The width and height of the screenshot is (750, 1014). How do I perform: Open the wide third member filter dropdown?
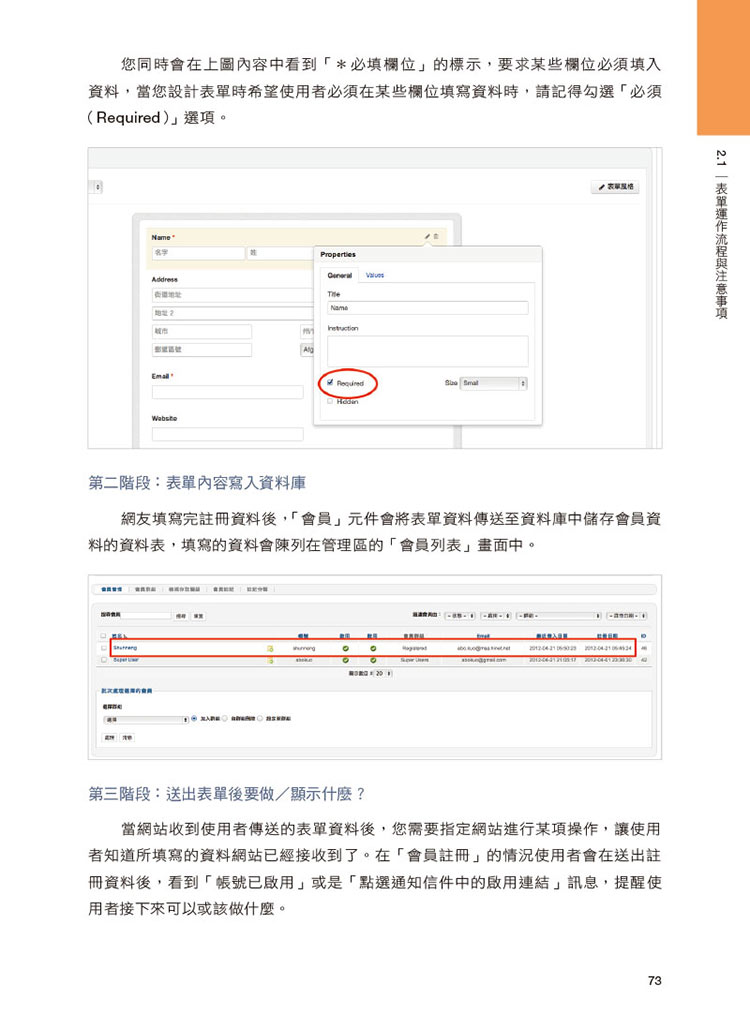[x=559, y=616]
